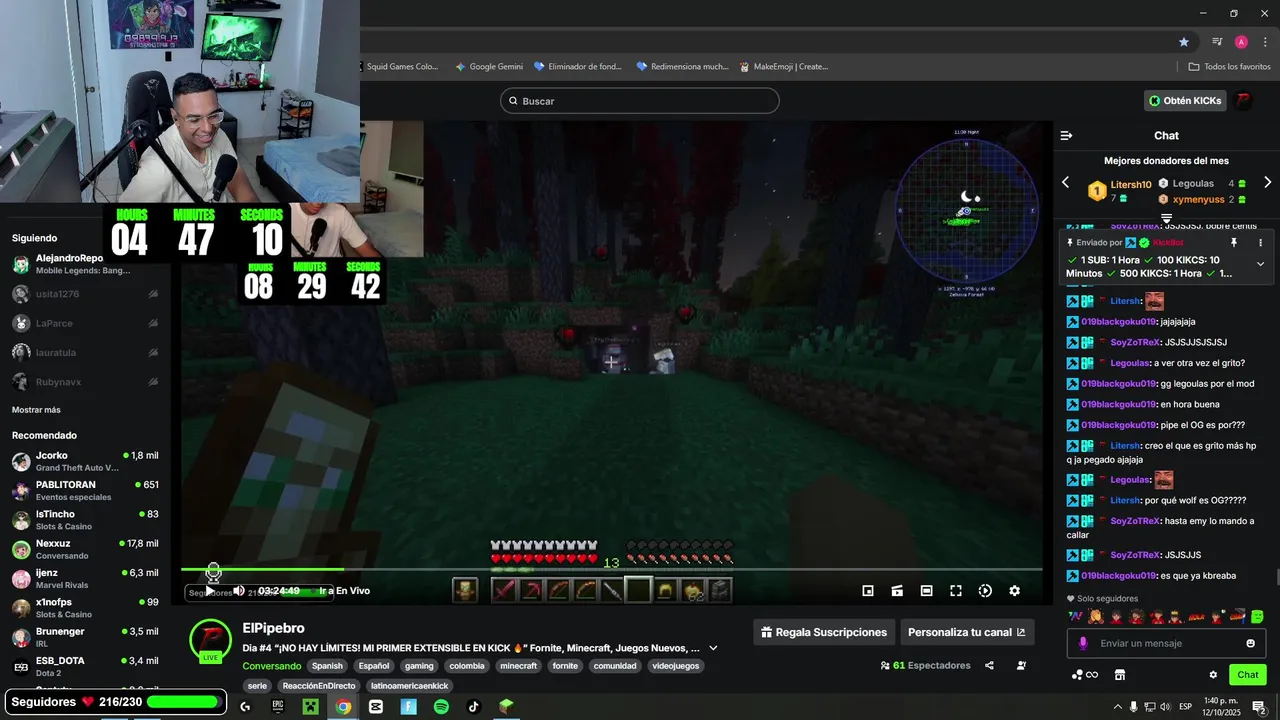Open PABLITORAN recommended channel

pyautogui.click(x=85, y=490)
